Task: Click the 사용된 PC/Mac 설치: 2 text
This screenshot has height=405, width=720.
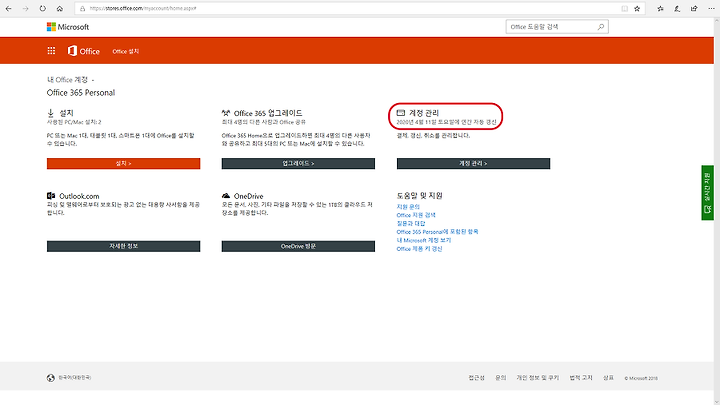Action: click(74, 123)
